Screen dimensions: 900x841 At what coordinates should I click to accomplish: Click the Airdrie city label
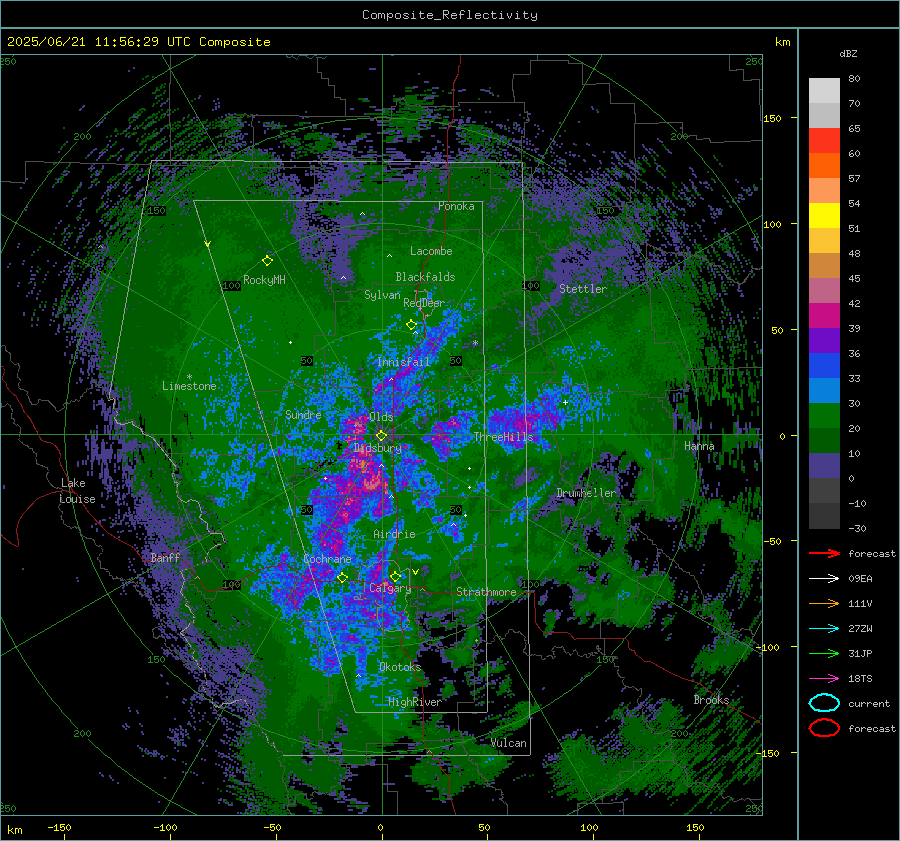tap(394, 534)
